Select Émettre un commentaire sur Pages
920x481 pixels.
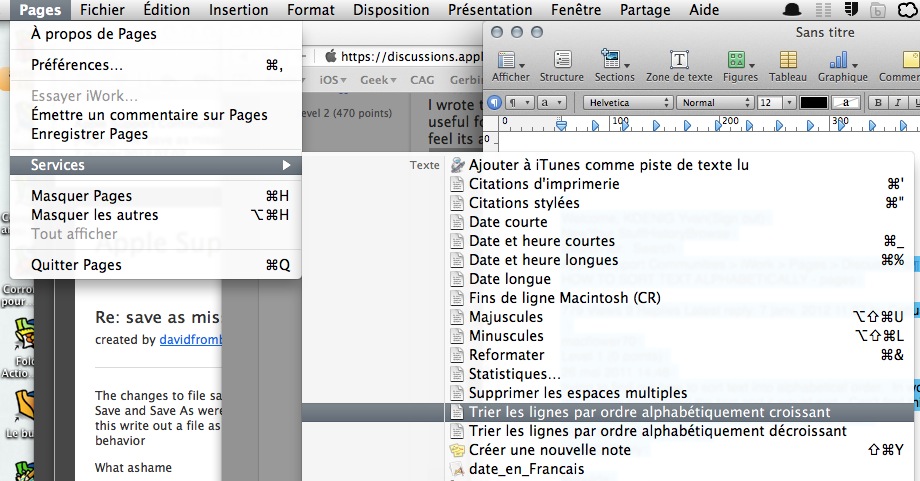click(x=156, y=115)
